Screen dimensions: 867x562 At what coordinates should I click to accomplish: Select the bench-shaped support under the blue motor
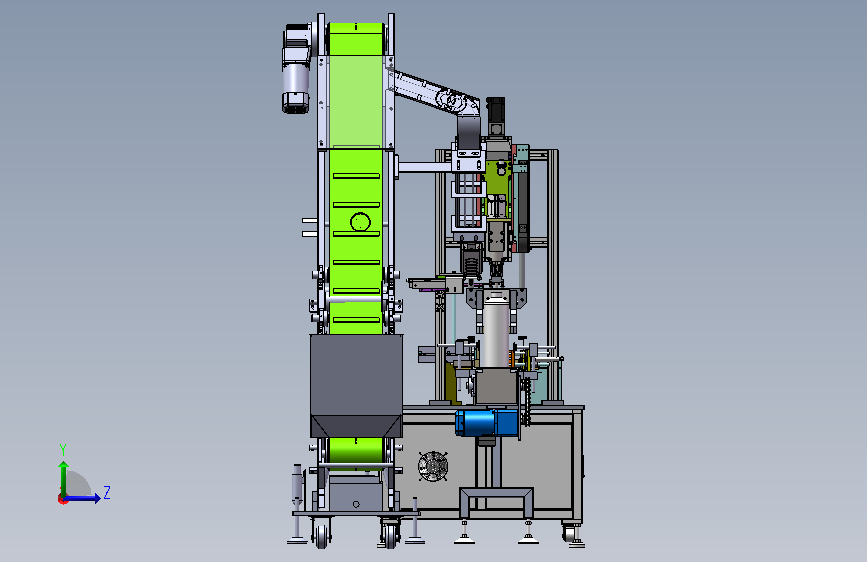point(496,502)
